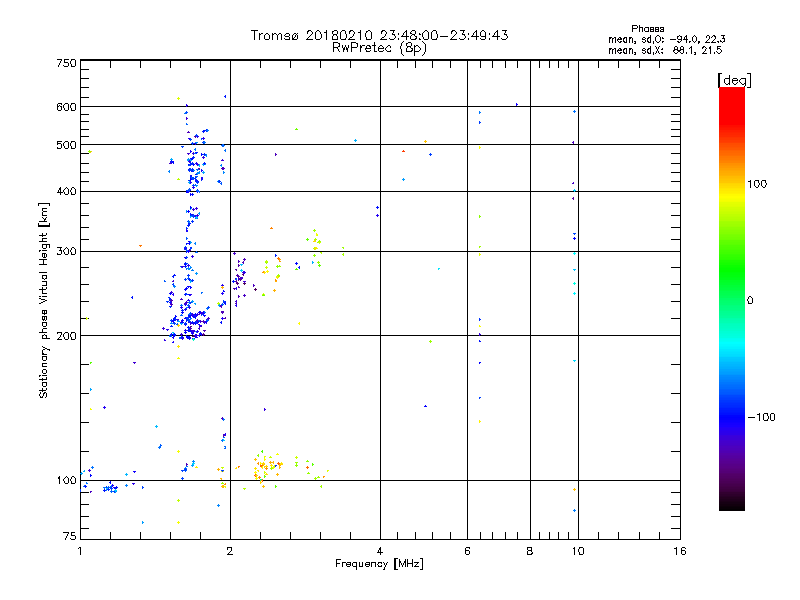
Task: Click the y-axis tick label '400'
Action: 66,192
